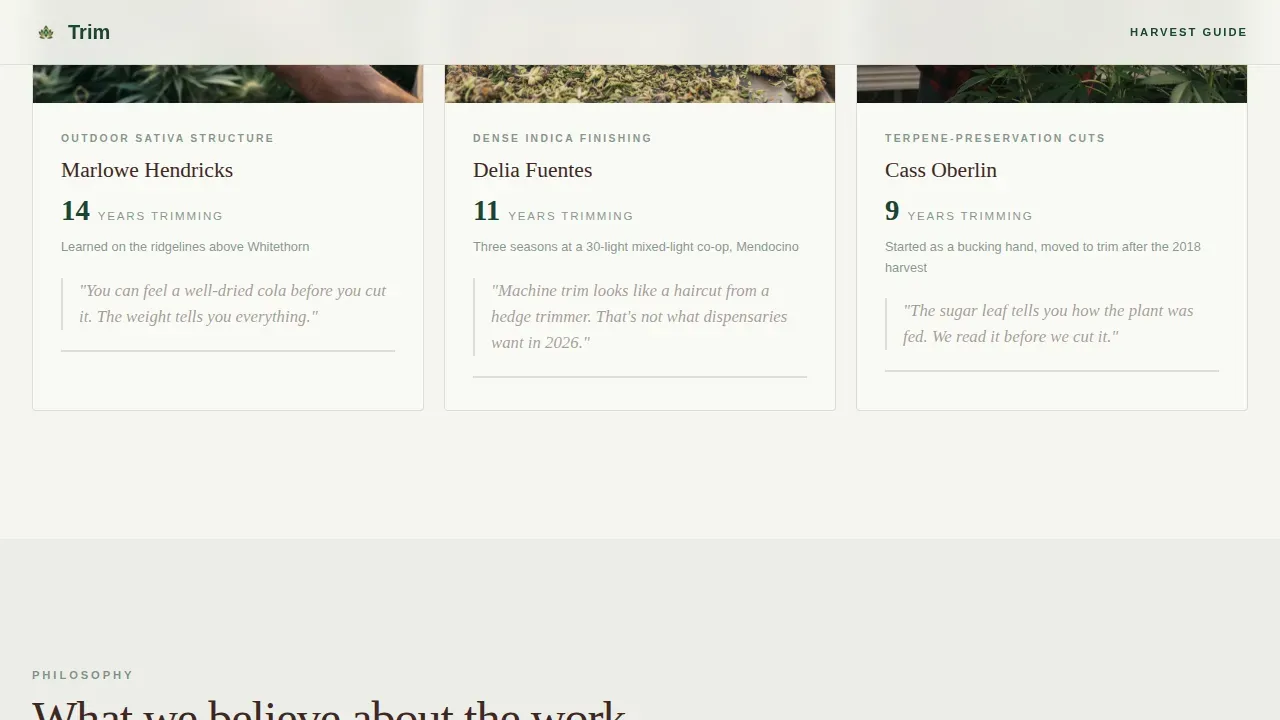
Task: Select the name Delia Fuentes
Action: (x=532, y=170)
